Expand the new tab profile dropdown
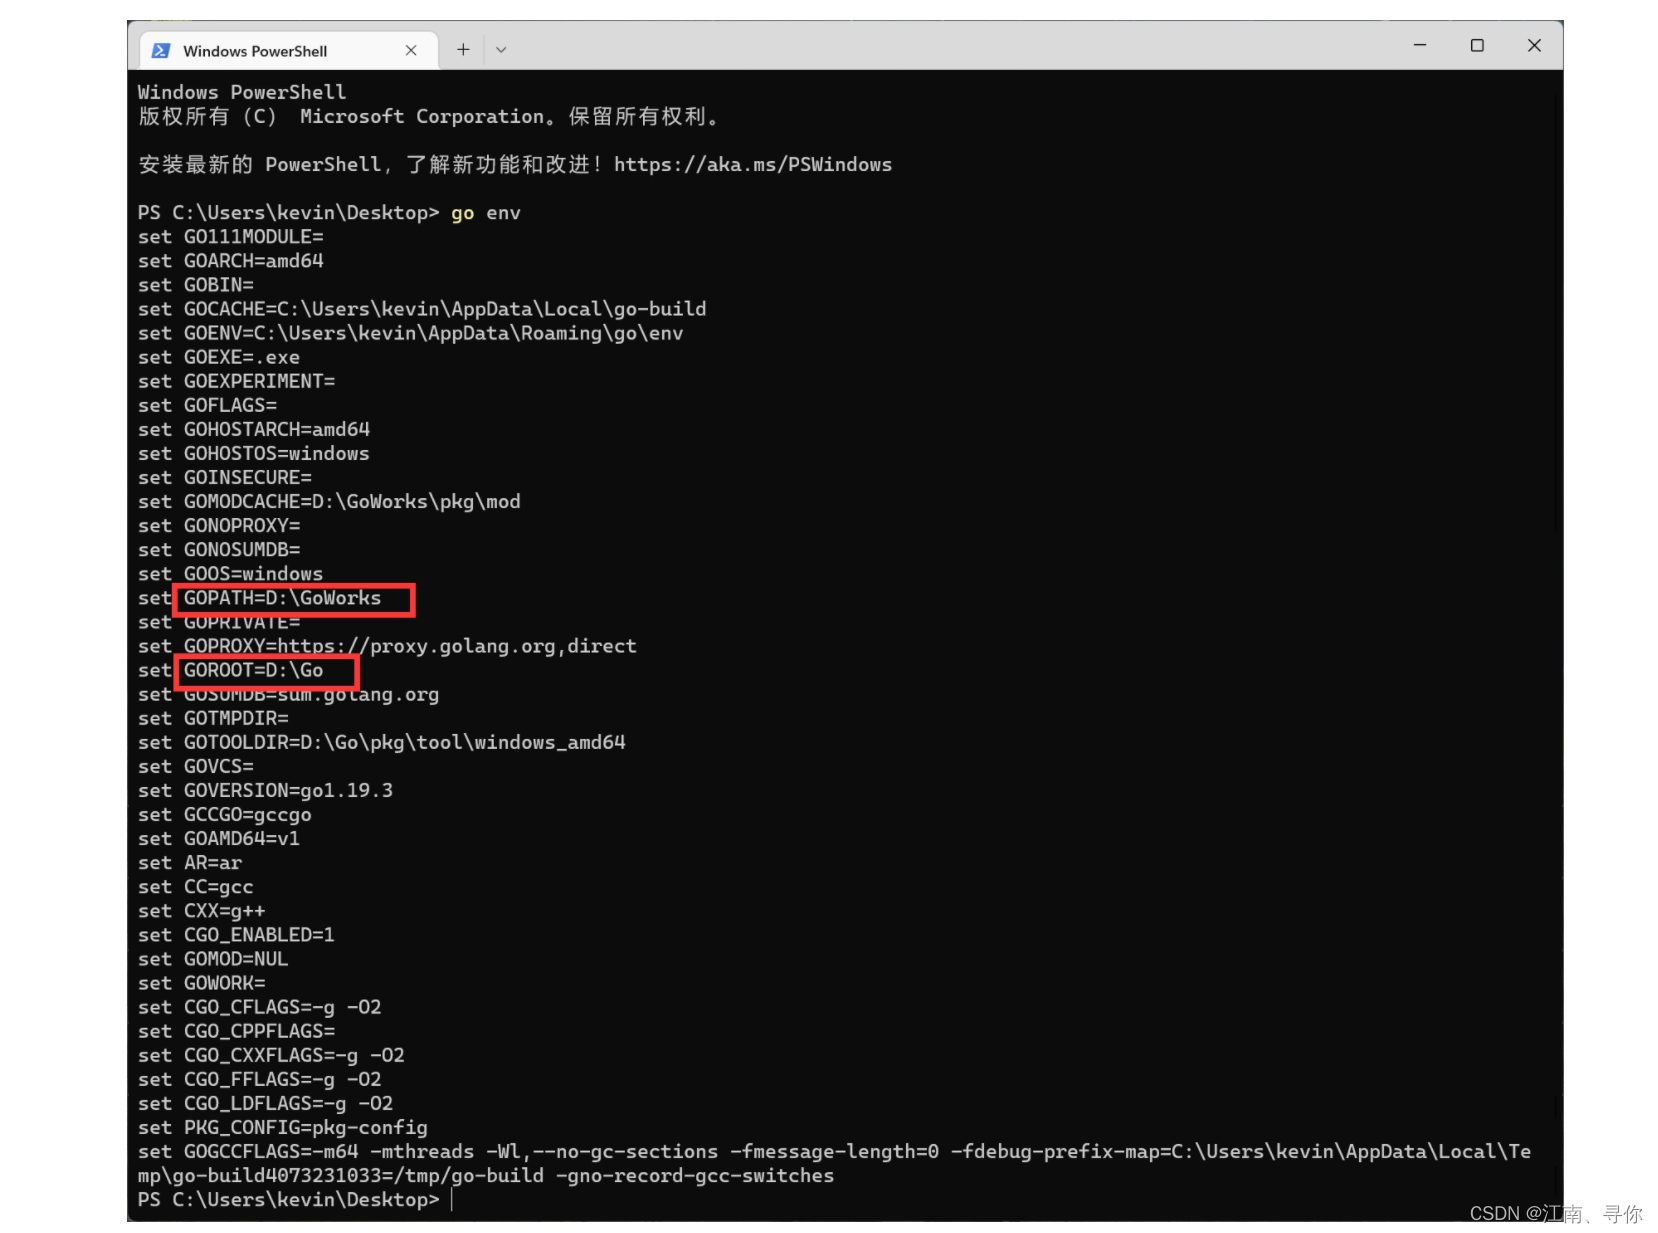 point(501,49)
